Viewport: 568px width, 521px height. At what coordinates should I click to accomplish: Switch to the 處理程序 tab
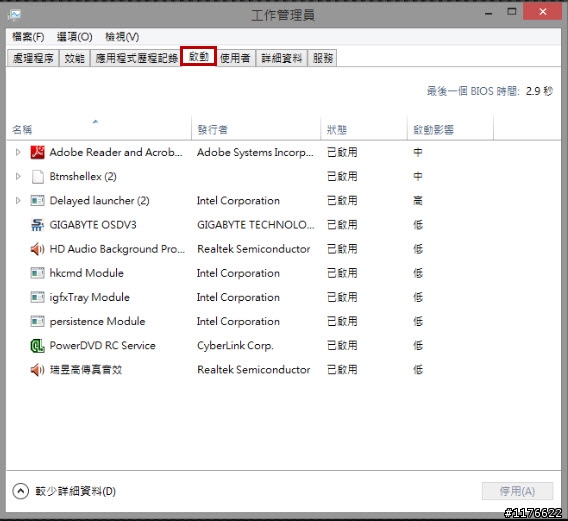point(33,58)
